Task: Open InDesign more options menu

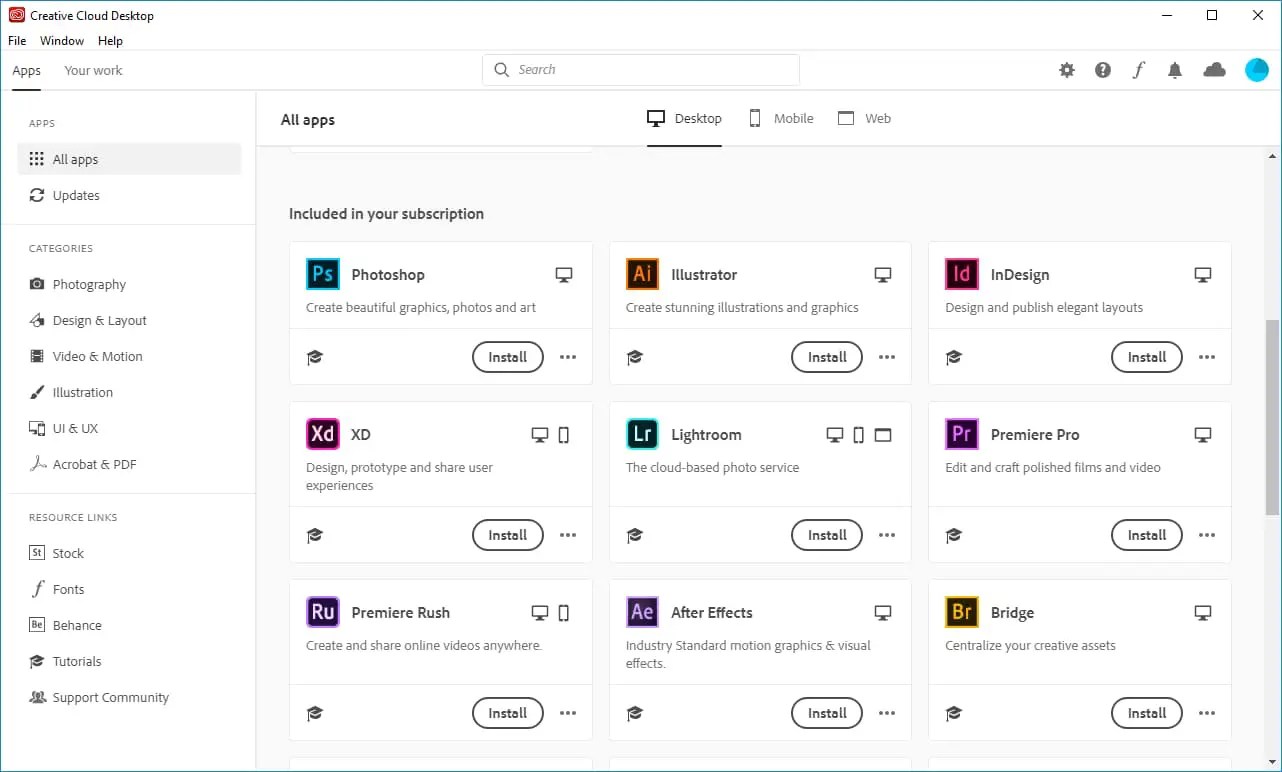Action: click(1207, 357)
